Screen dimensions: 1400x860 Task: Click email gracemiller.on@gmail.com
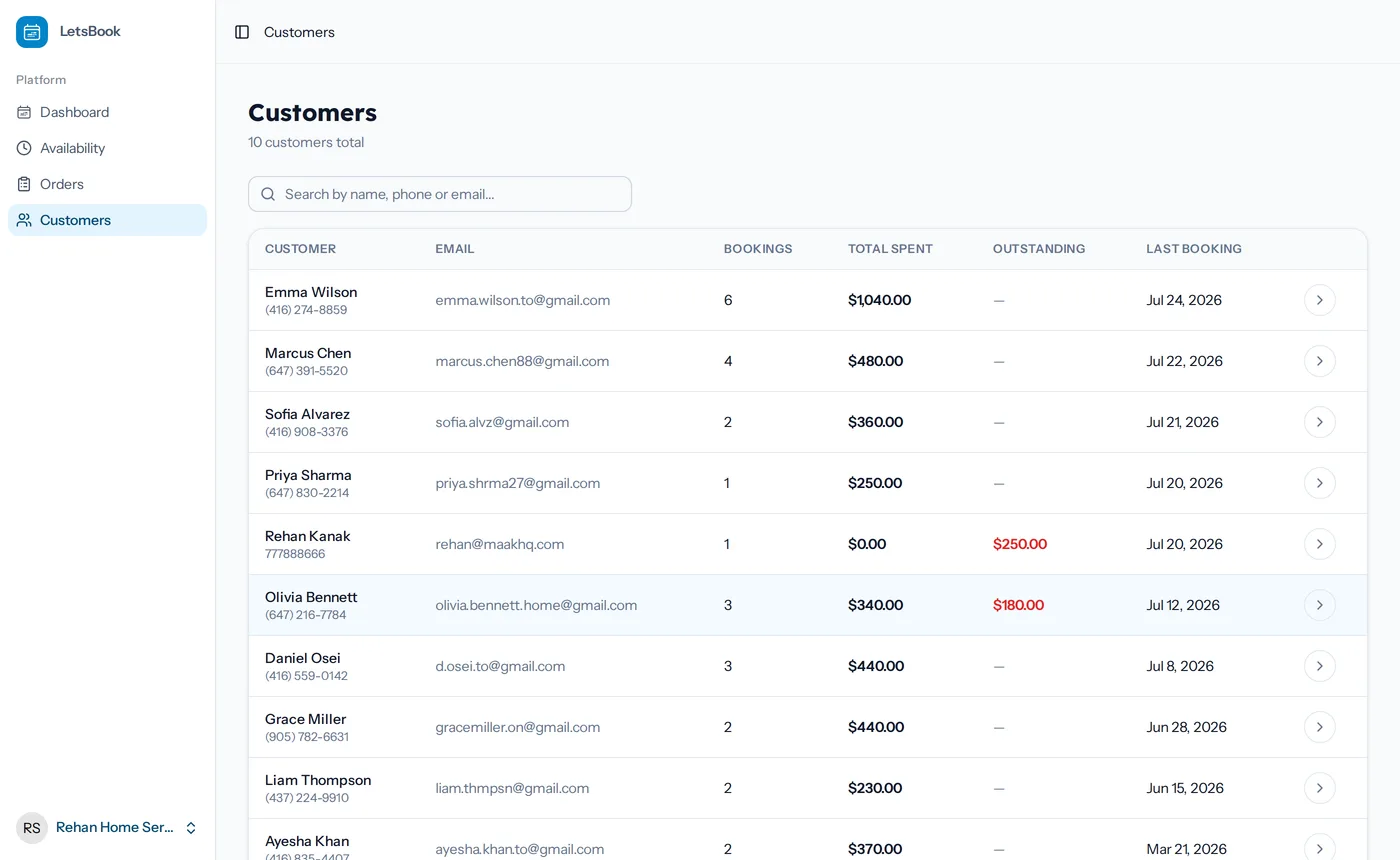tap(518, 727)
